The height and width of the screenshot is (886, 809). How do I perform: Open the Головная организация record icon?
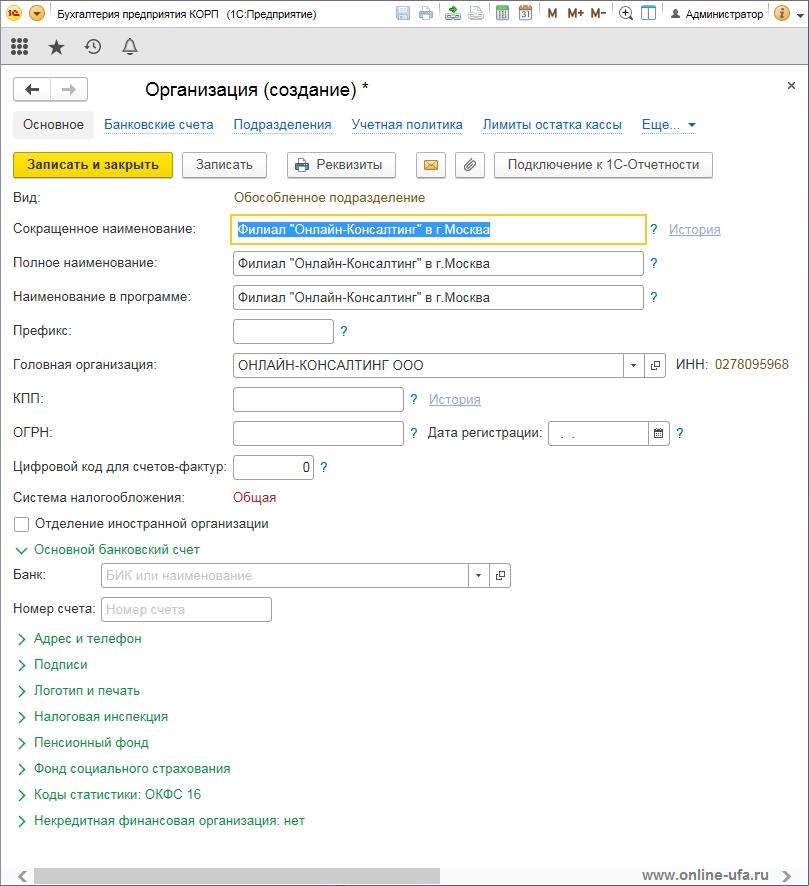click(655, 366)
